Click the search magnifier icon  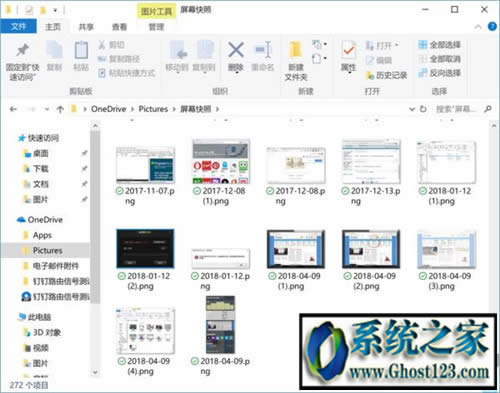tap(488, 109)
